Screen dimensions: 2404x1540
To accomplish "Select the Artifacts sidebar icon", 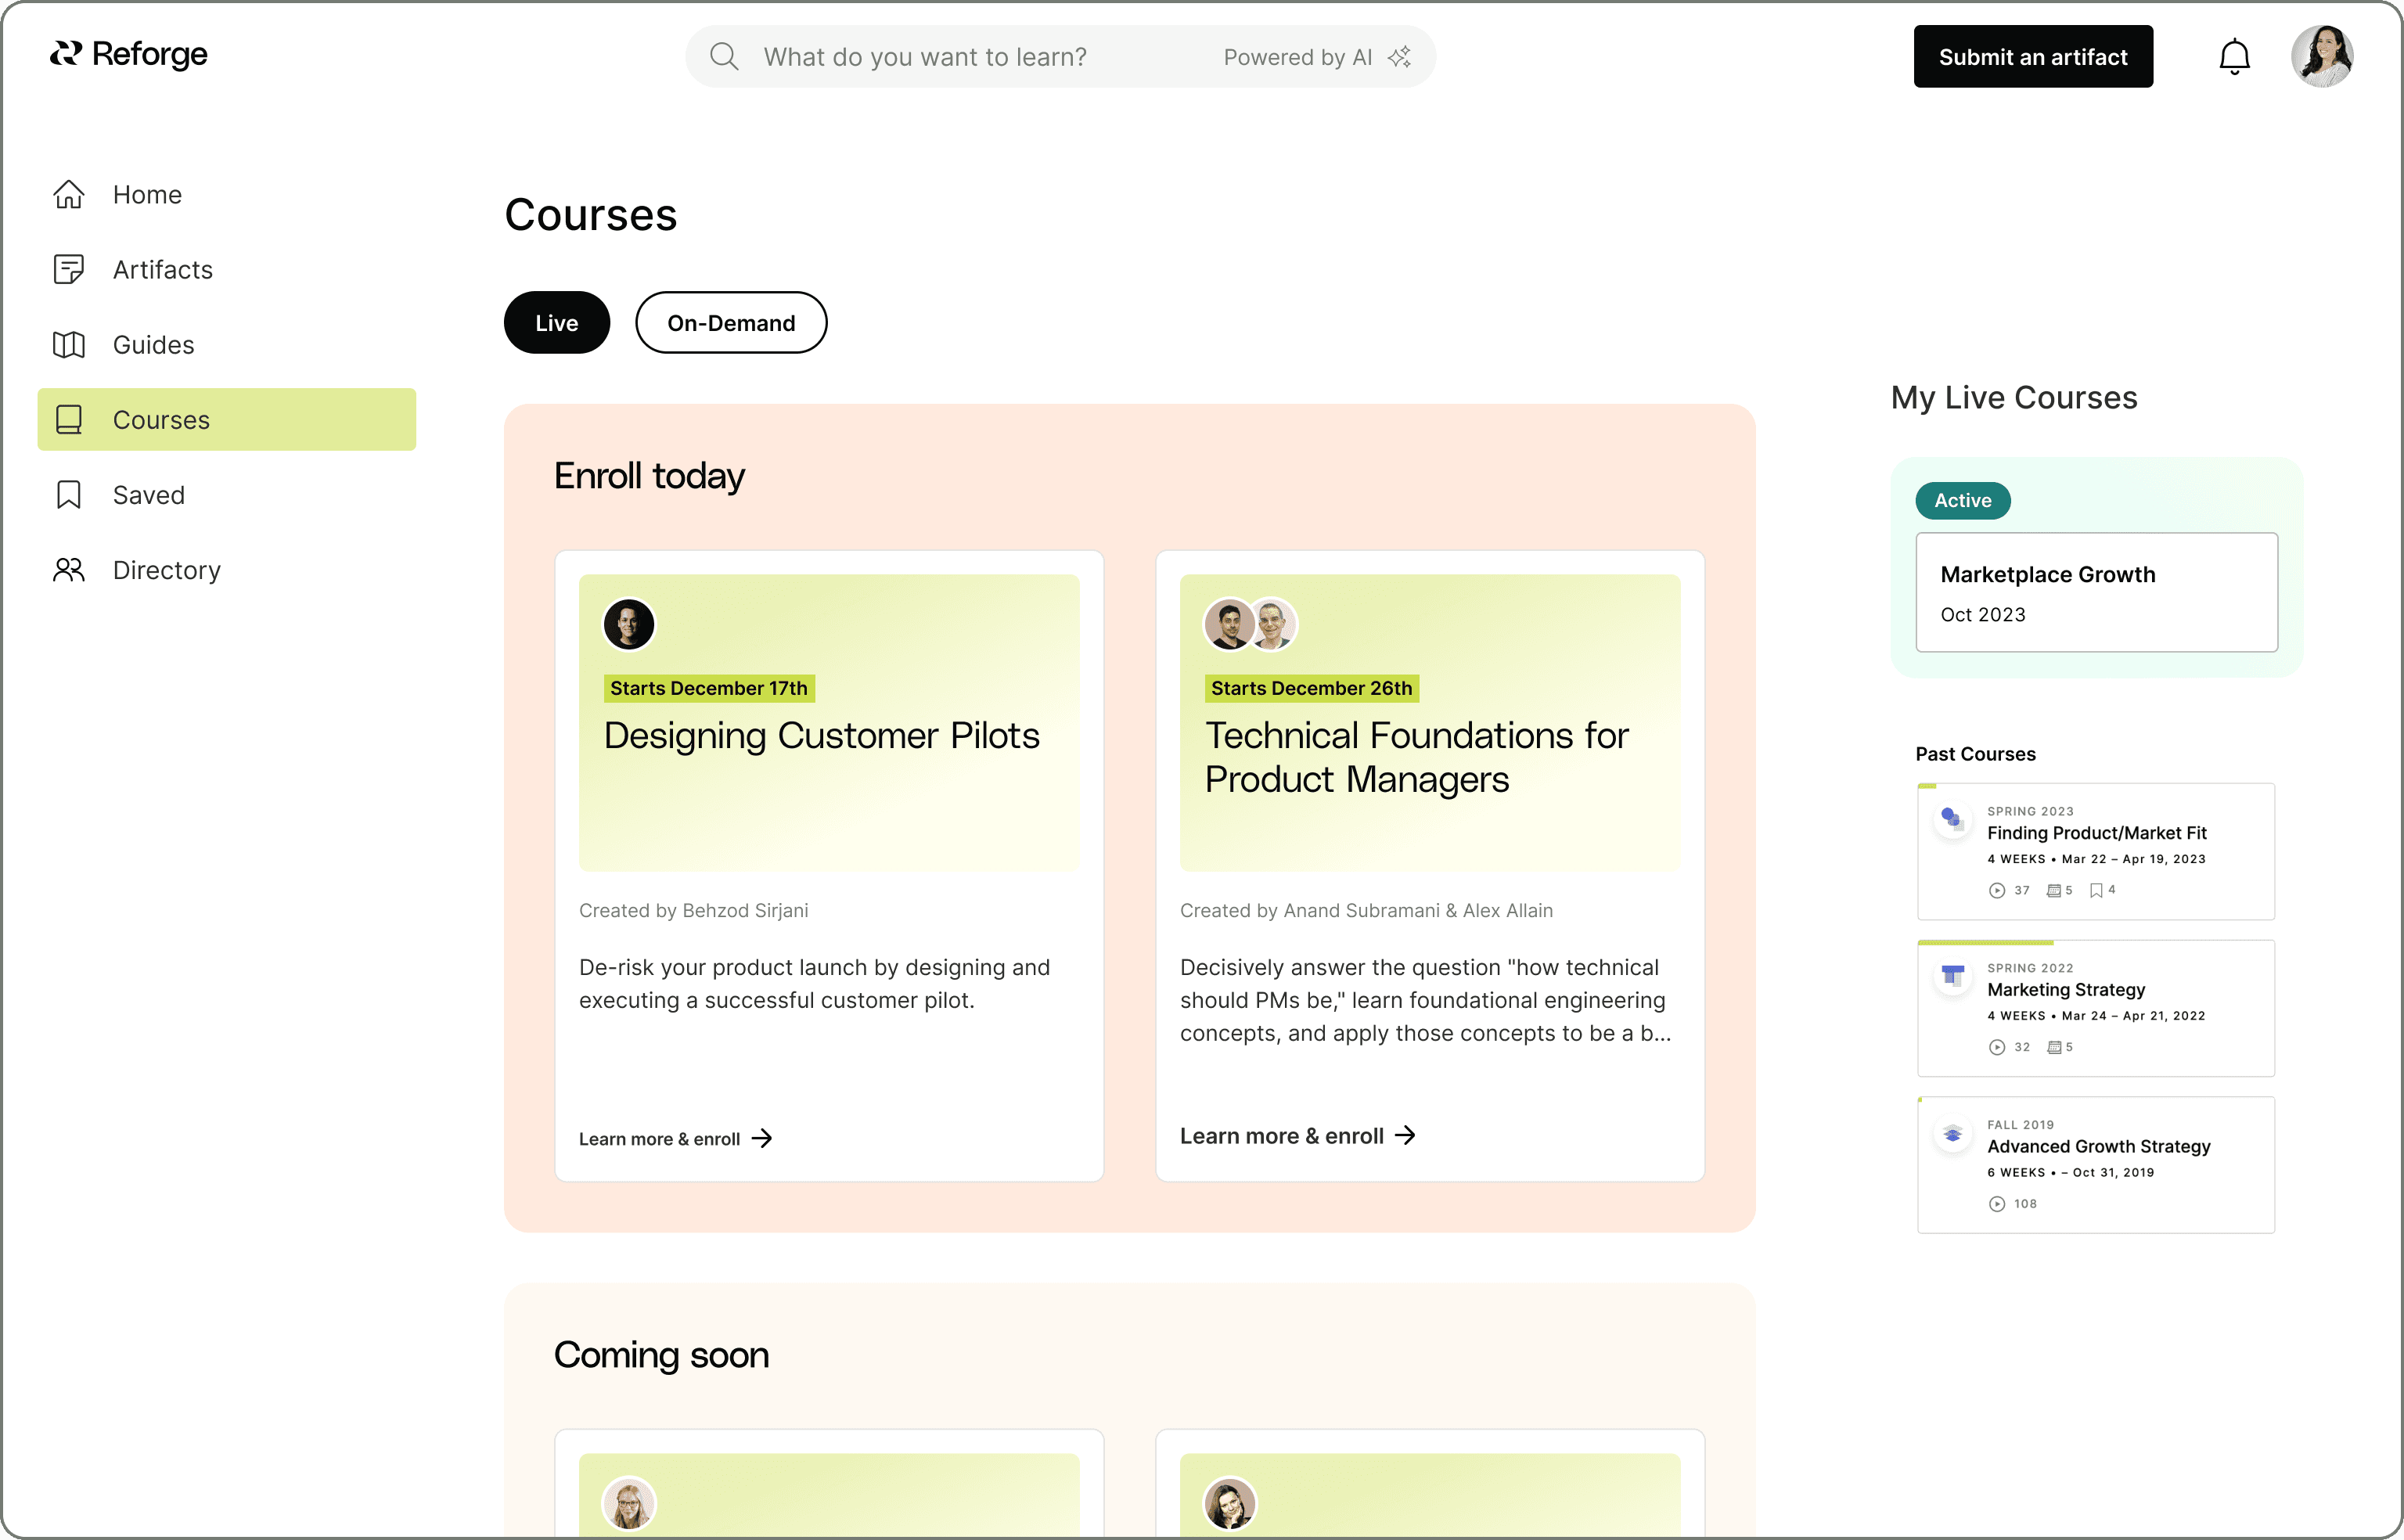I will coord(68,269).
